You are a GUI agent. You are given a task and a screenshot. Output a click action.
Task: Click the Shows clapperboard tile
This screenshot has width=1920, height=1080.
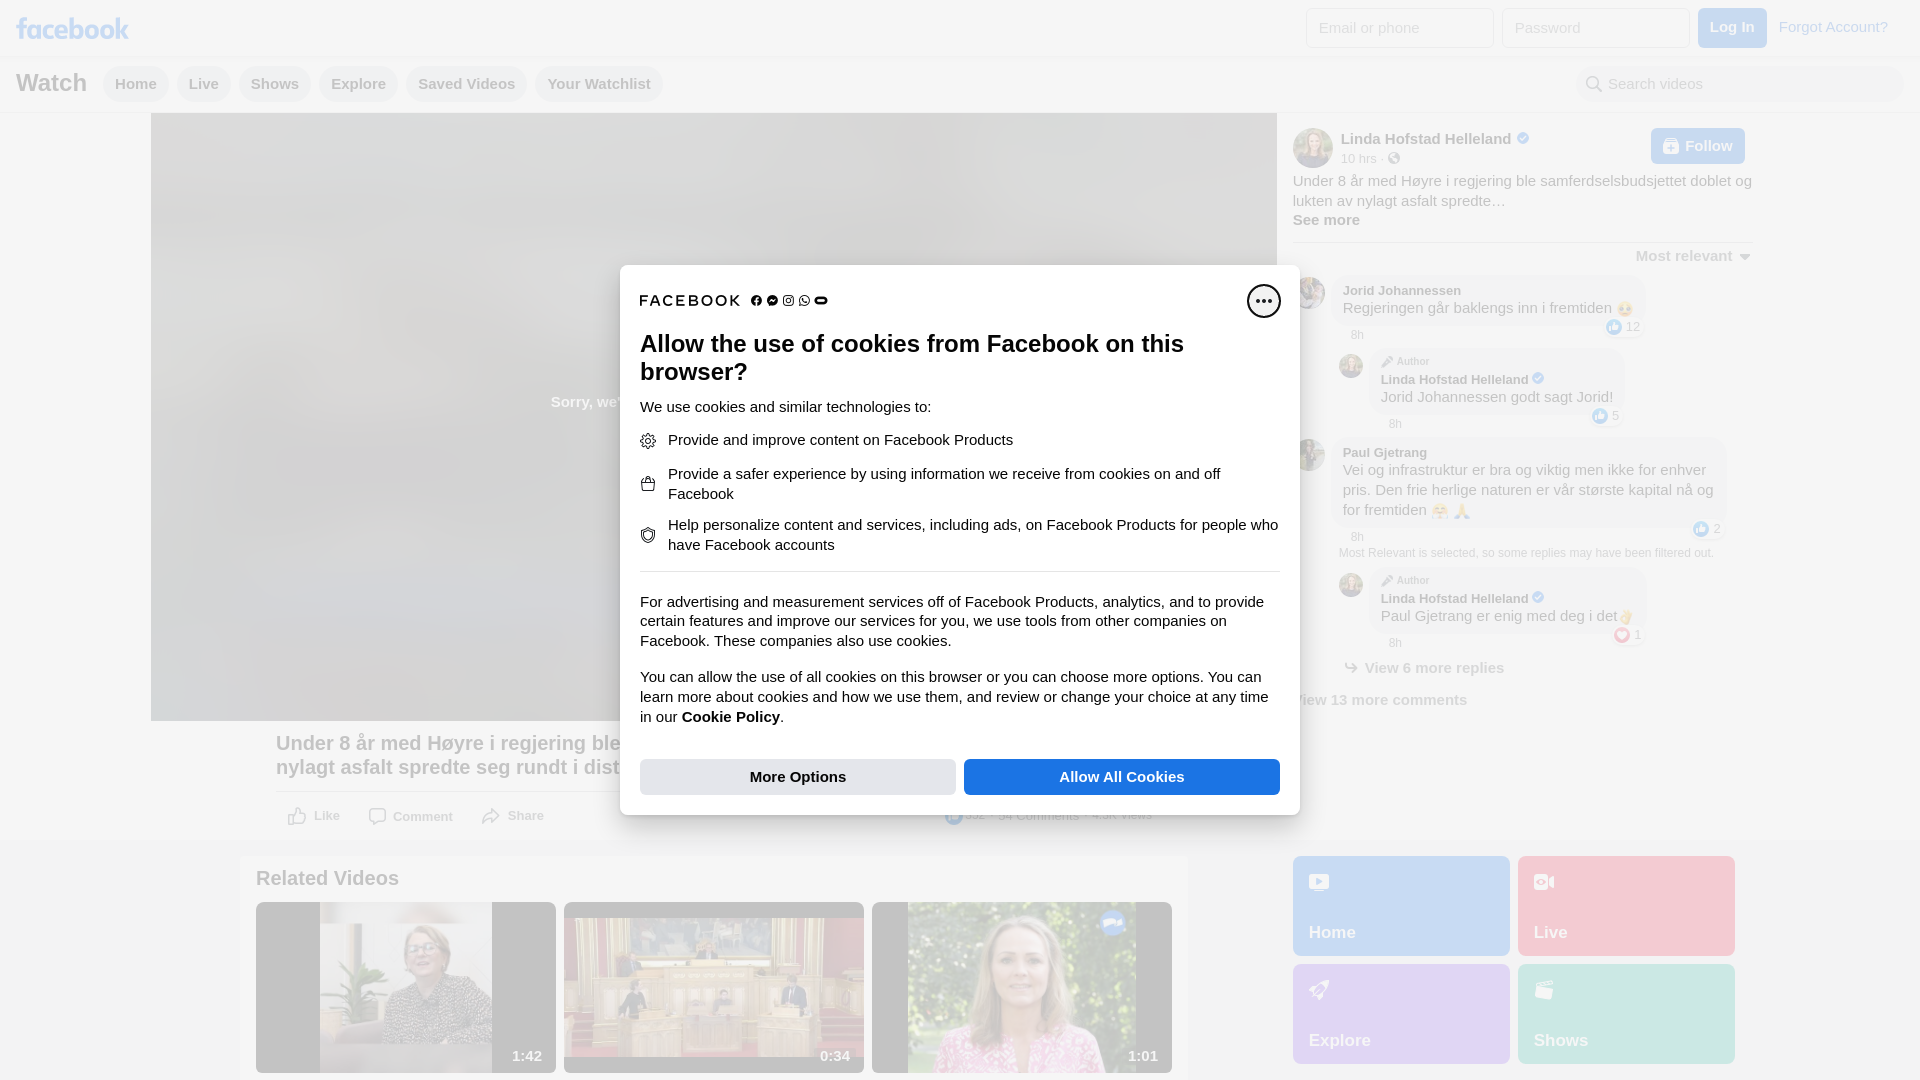click(x=1625, y=1013)
